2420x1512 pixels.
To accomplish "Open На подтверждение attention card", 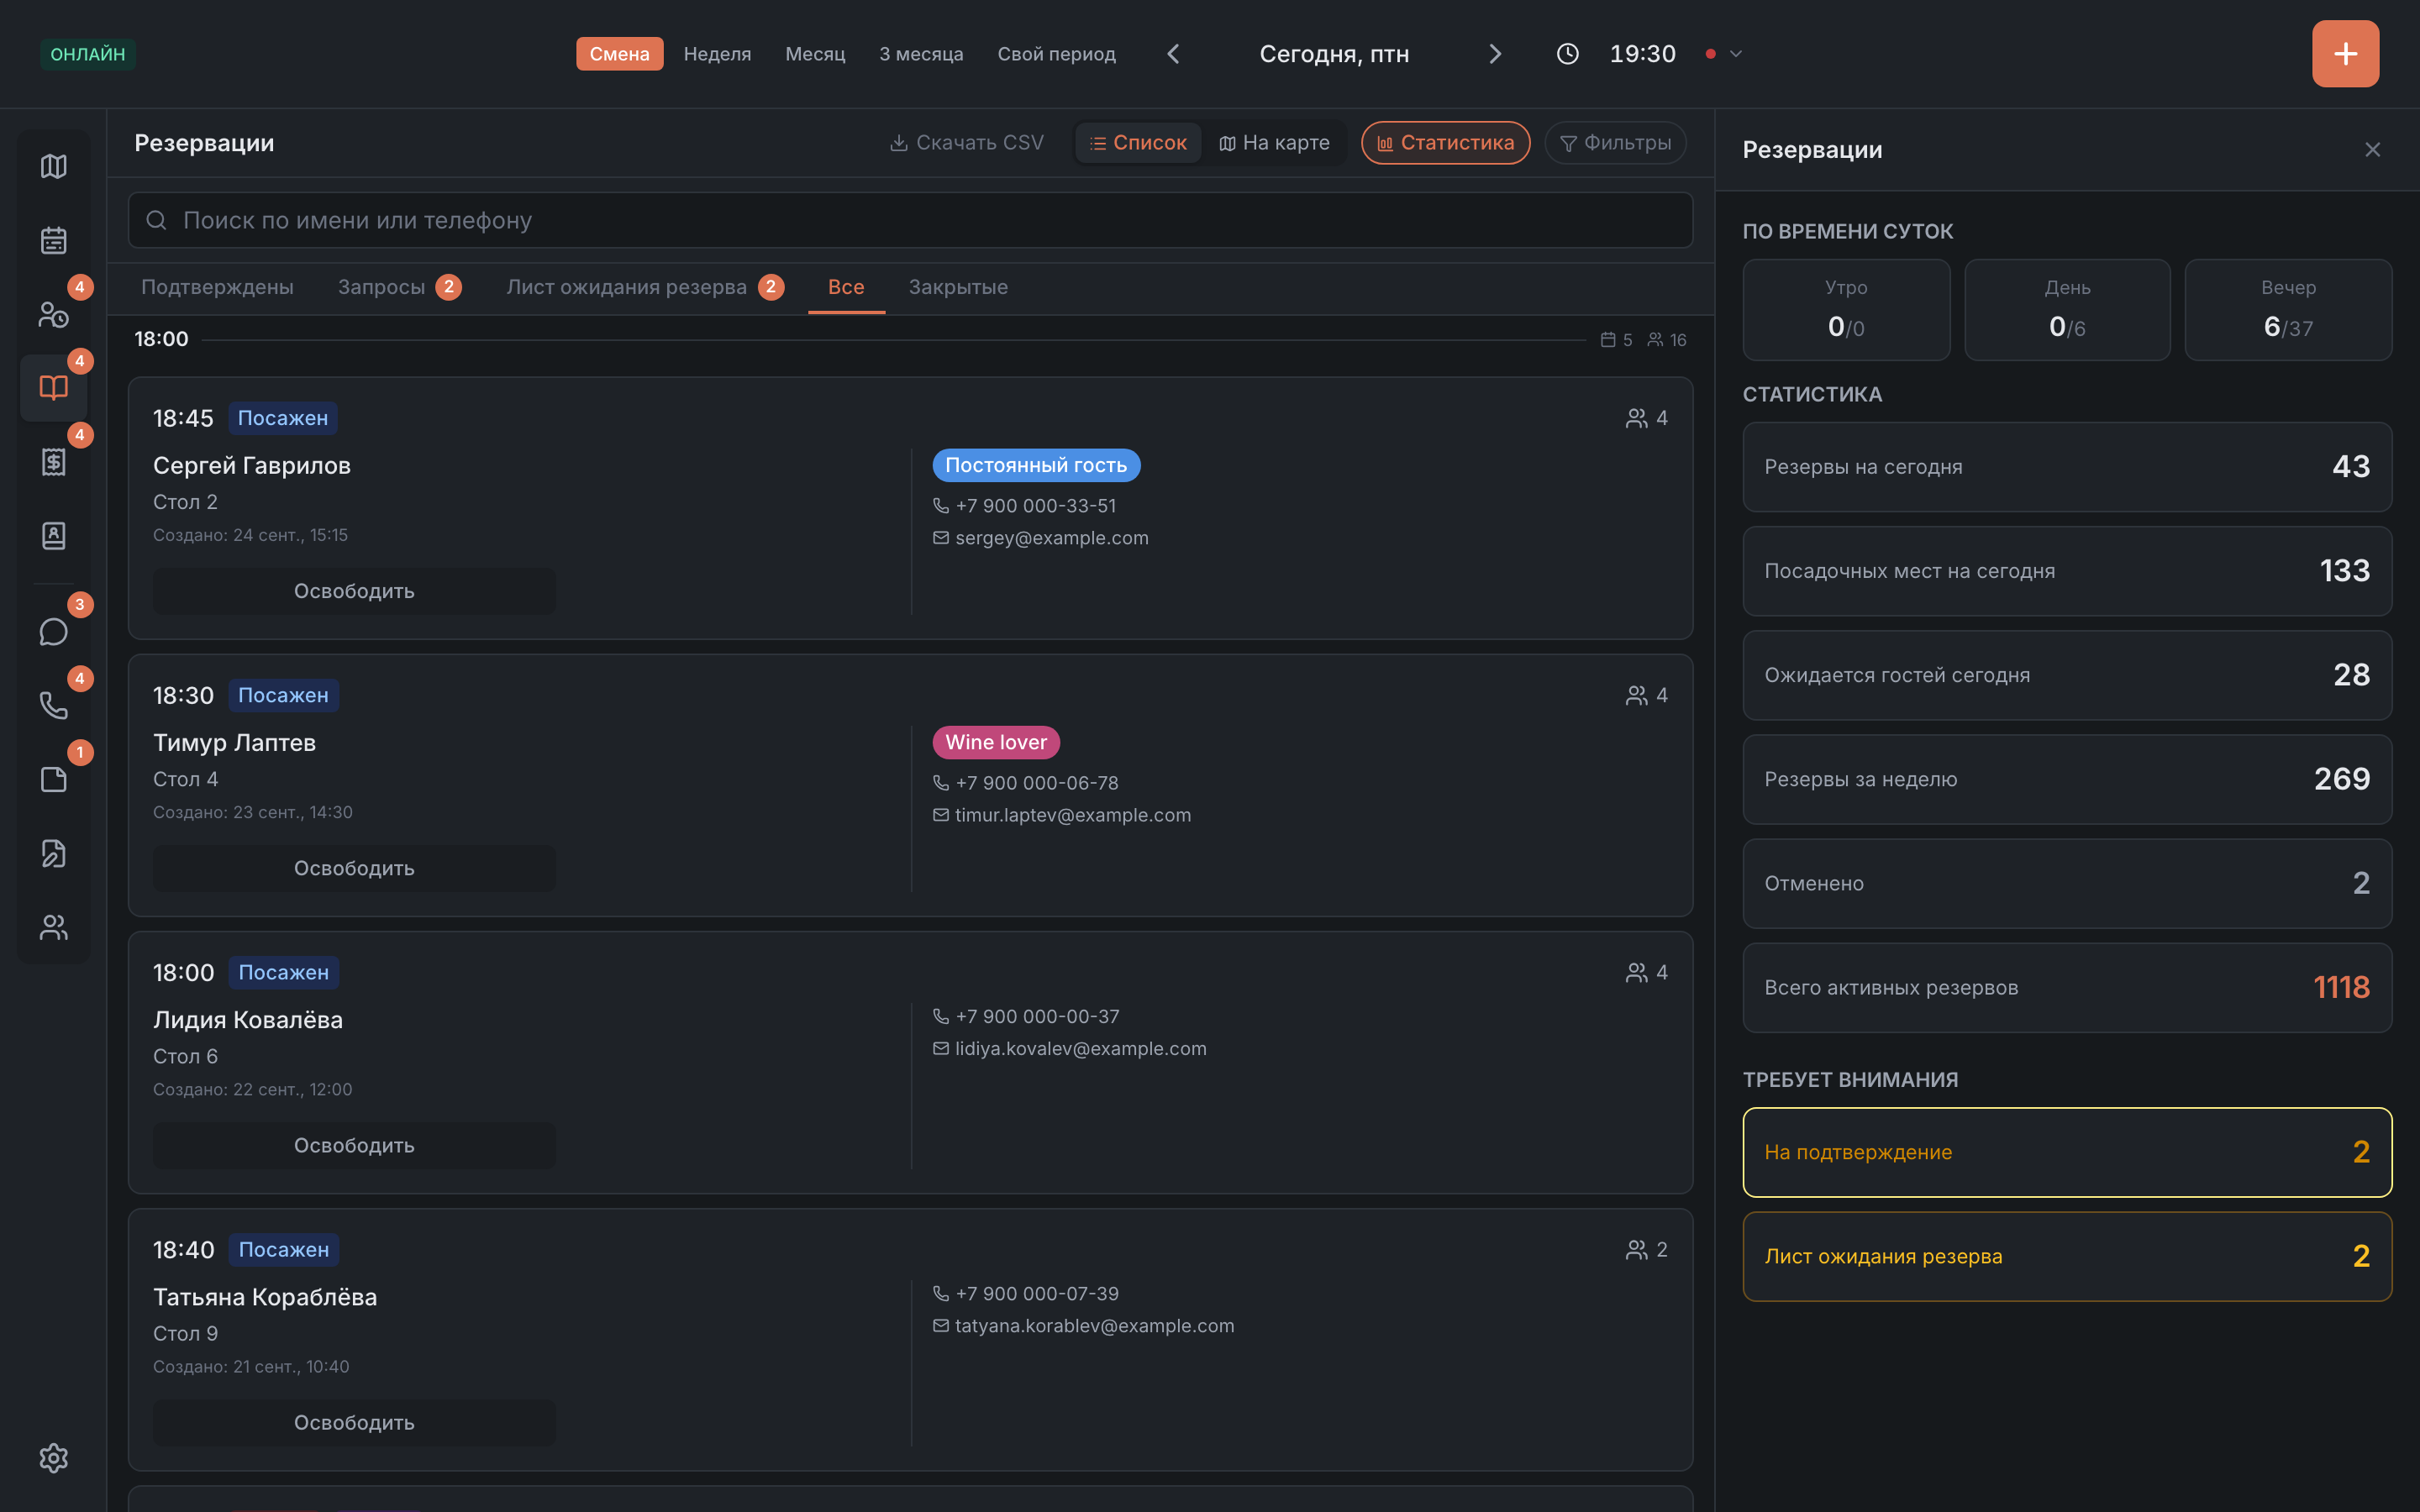I will click(x=2066, y=1152).
